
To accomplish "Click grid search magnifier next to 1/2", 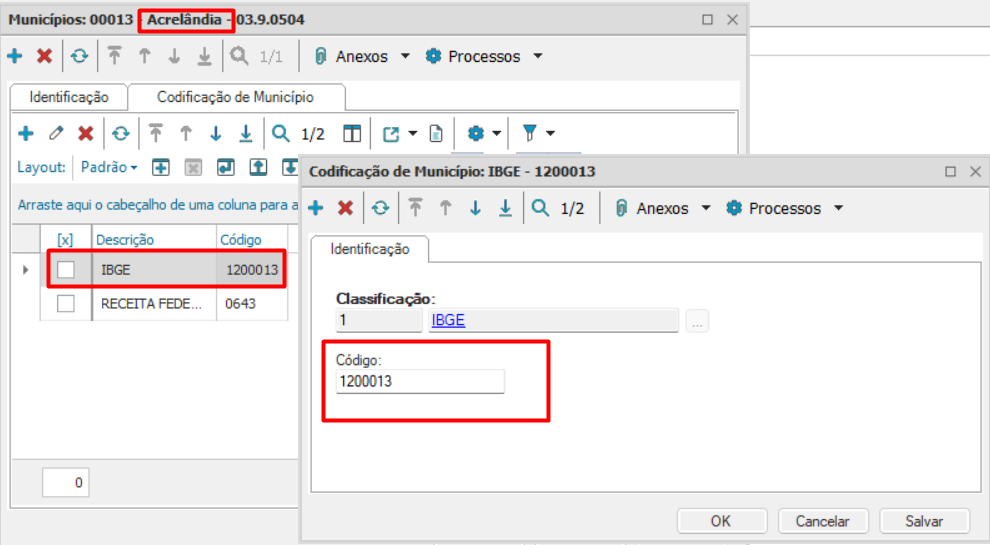I will pyautogui.click(x=281, y=133).
